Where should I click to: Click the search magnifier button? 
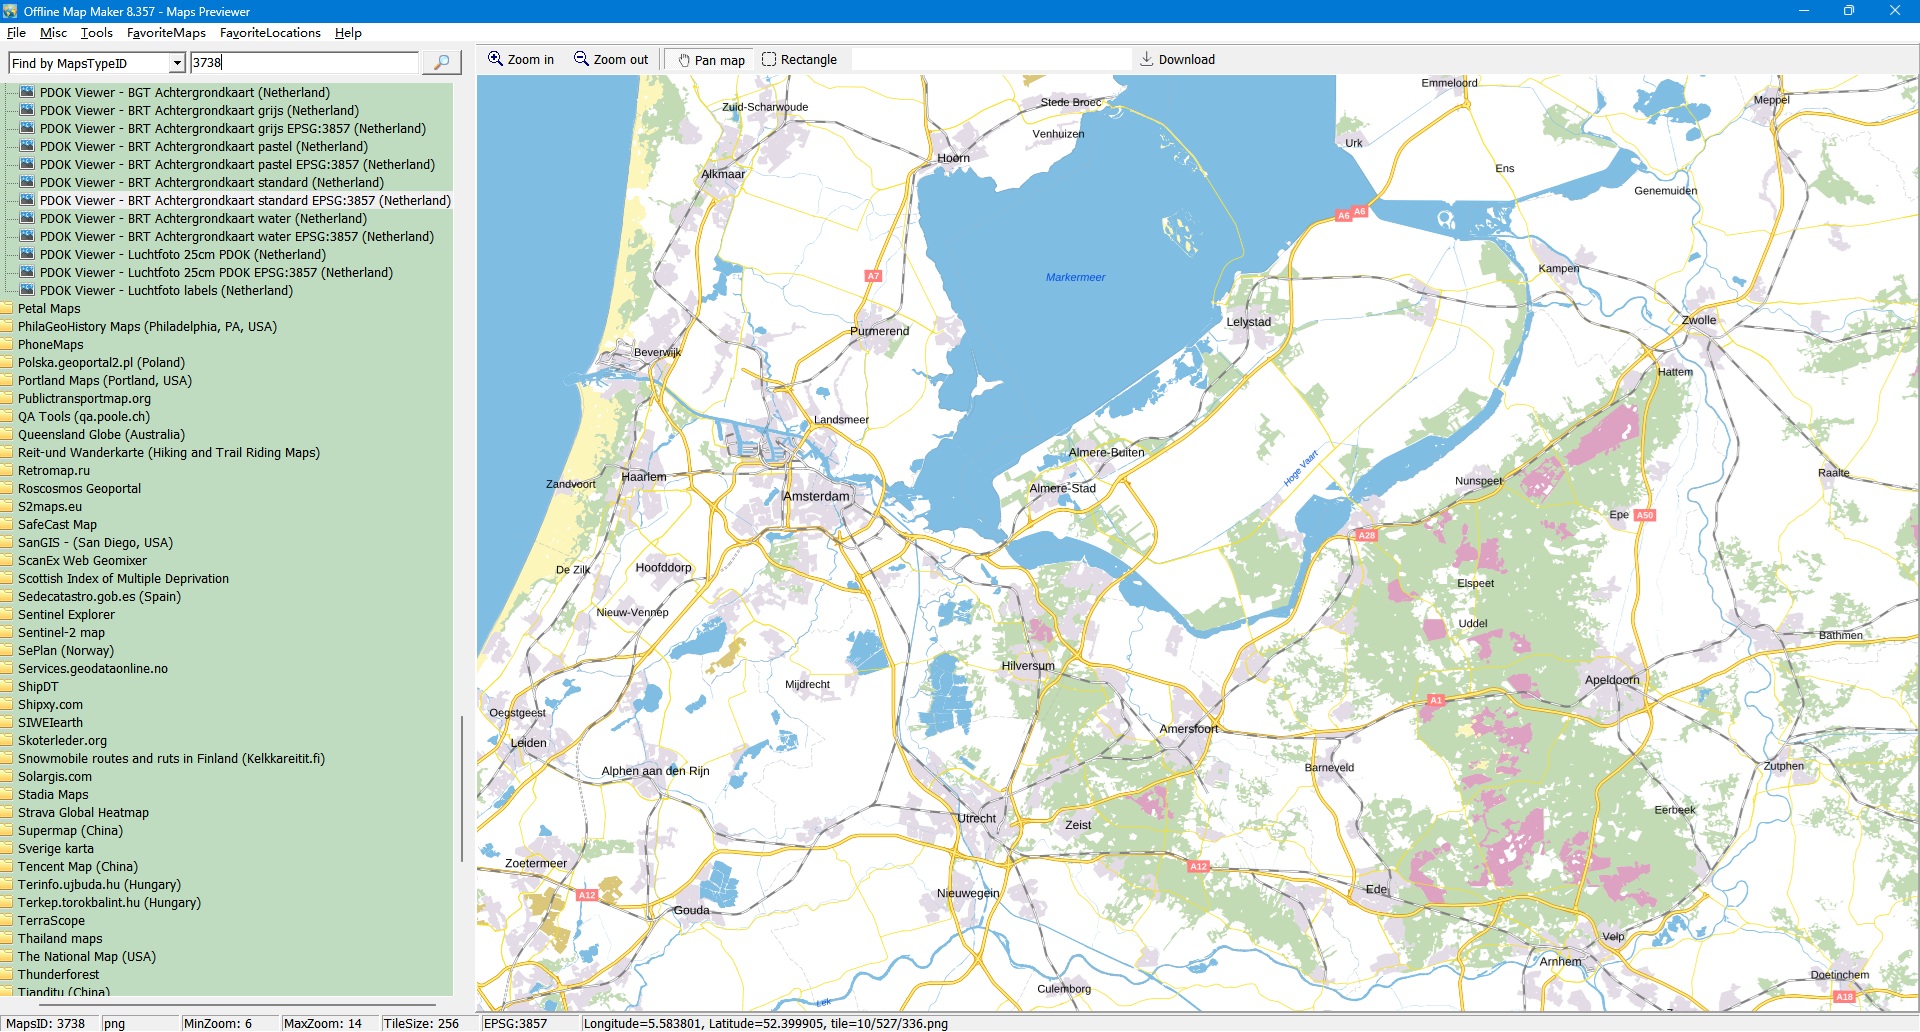click(x=441, y=63)
